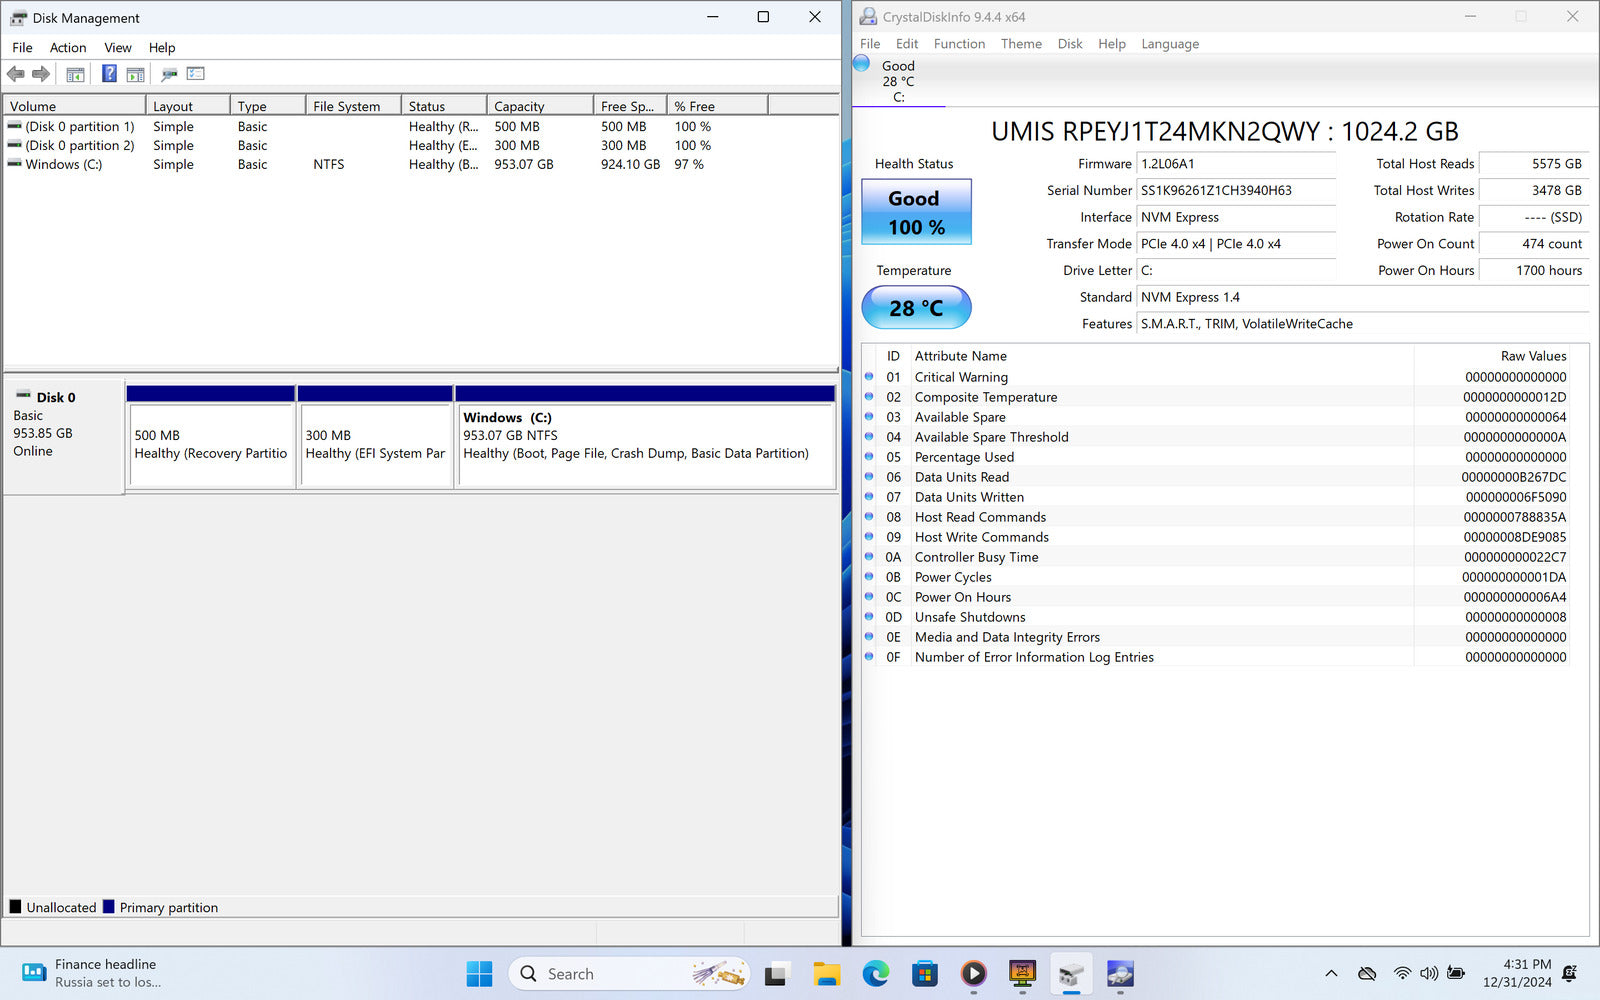The width and height of the screenshot is (1600, 1000).
Task: Click the Forward arrow in Disk Management toolbar
Action: click(41, 74)
